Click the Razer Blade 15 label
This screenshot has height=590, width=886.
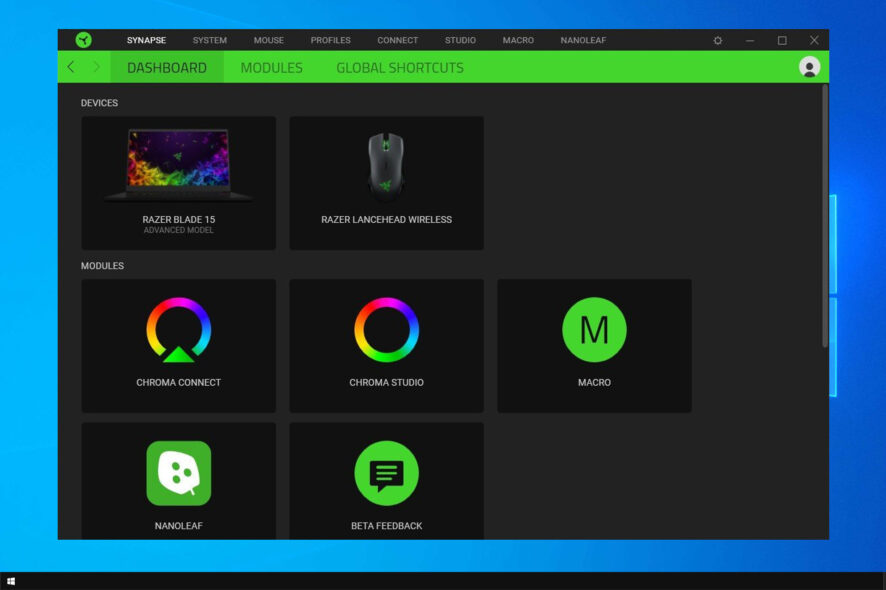tap(179, 219)
